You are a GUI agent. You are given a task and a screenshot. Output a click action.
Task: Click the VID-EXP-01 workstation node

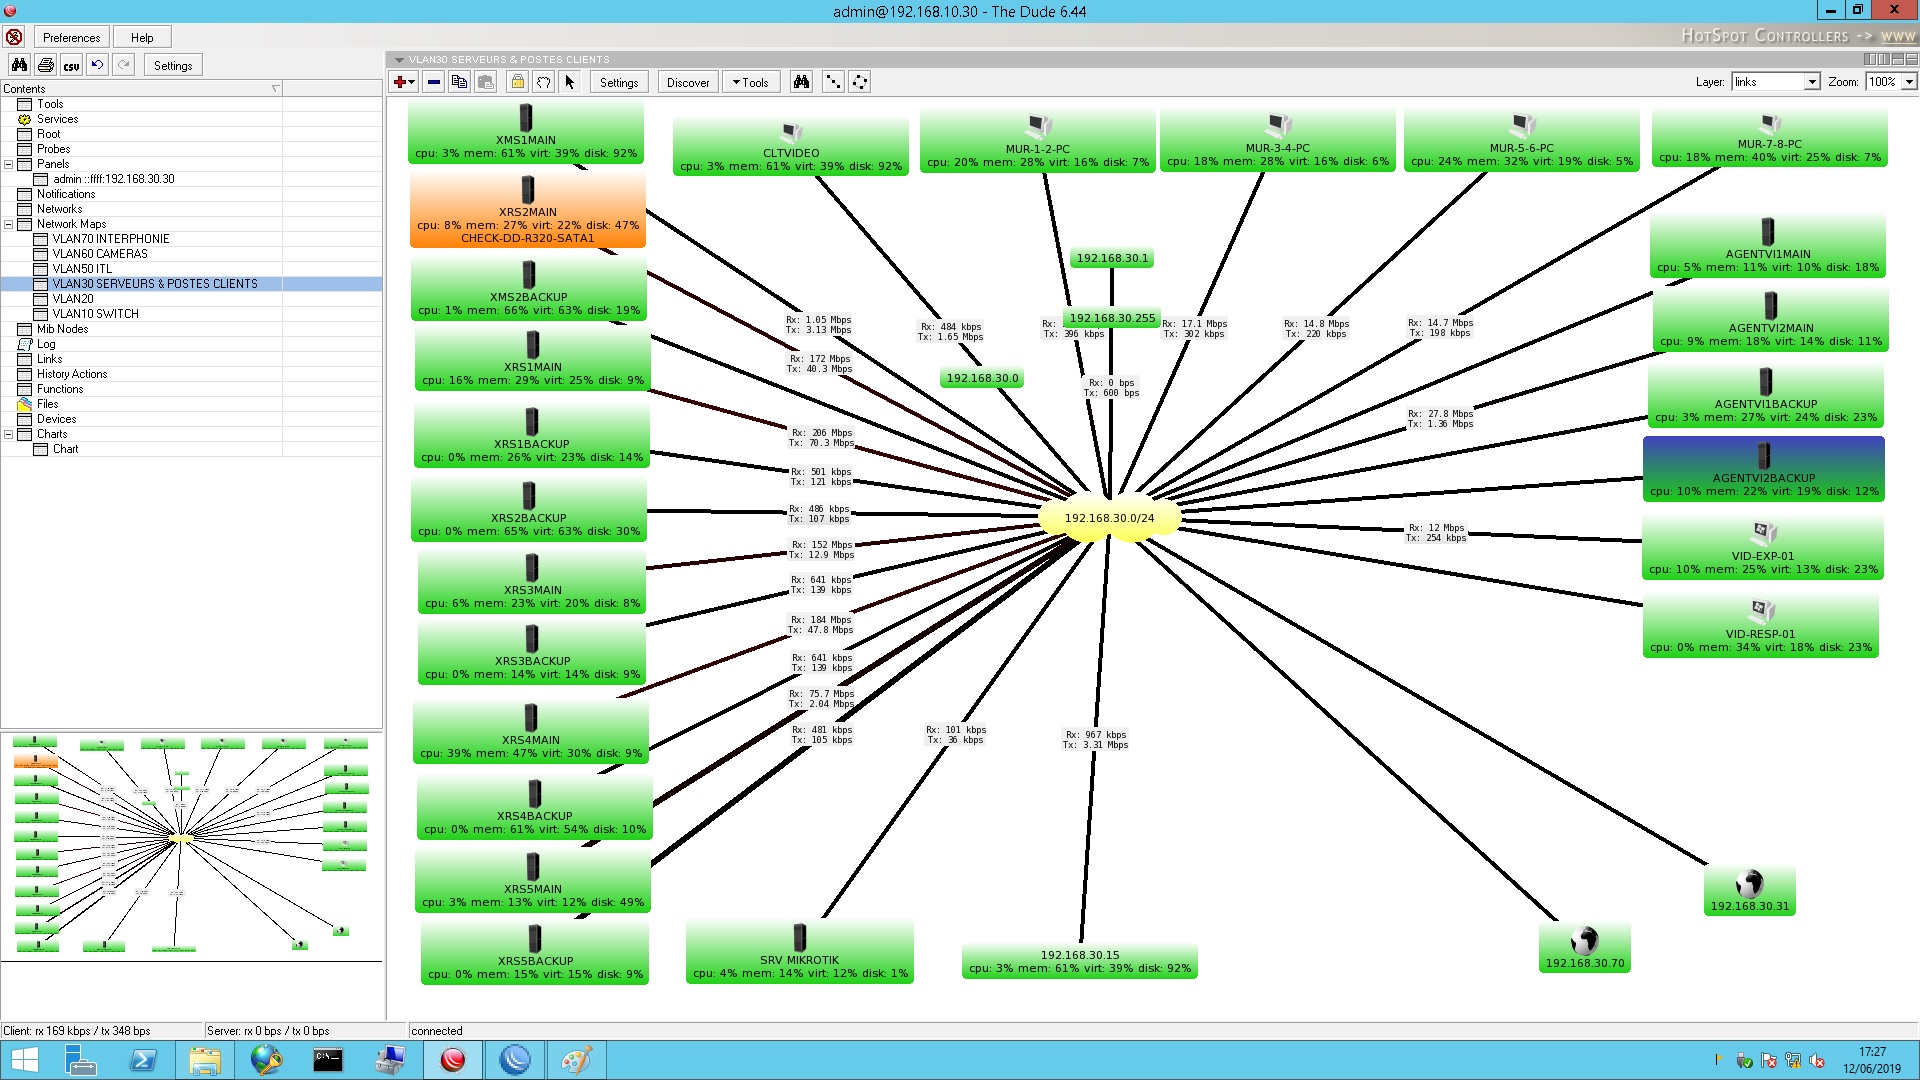pyautogui.click(x=1763, y=547)
